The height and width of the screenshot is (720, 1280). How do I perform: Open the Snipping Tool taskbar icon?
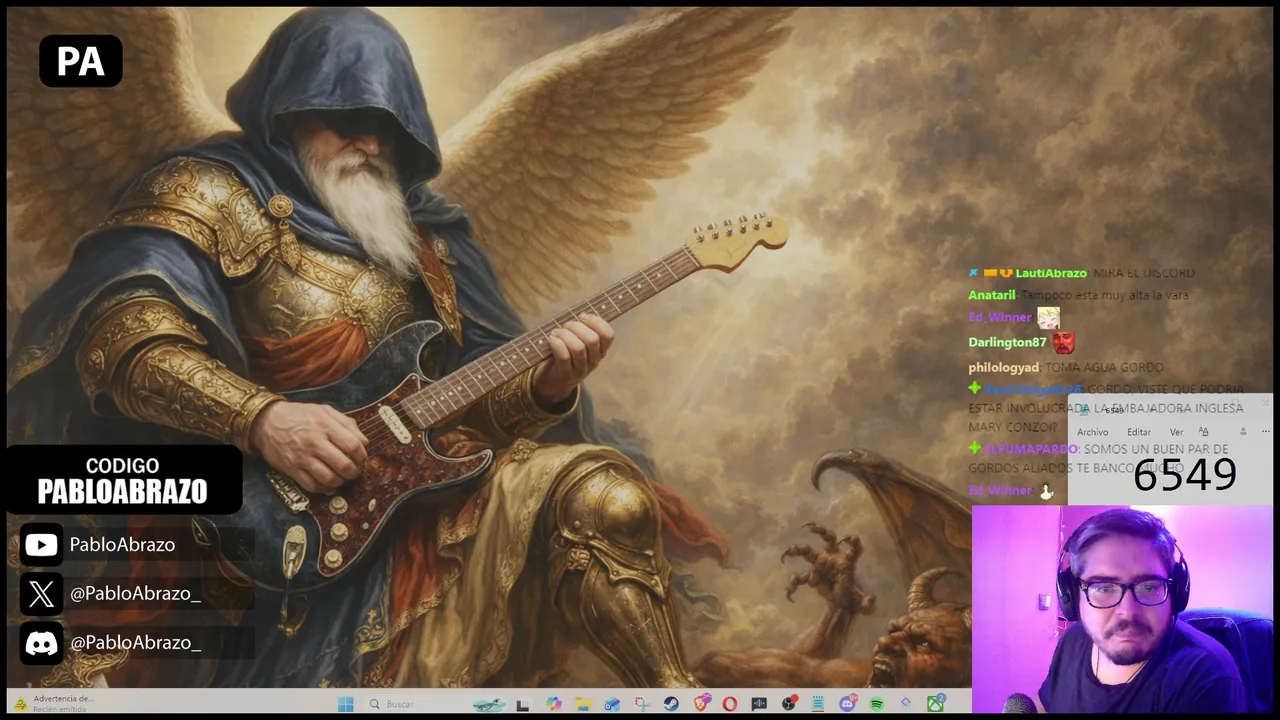(642, 704)
